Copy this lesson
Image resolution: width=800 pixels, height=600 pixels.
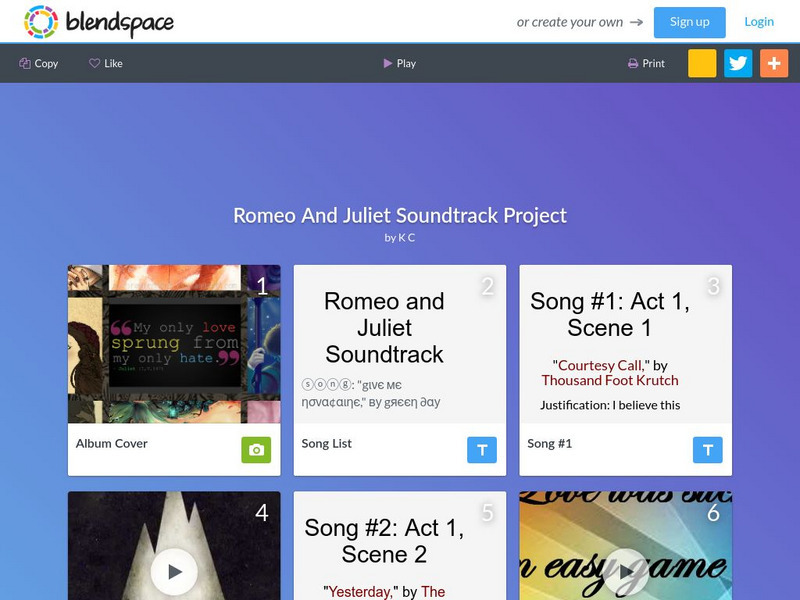[x=39, y=63]
